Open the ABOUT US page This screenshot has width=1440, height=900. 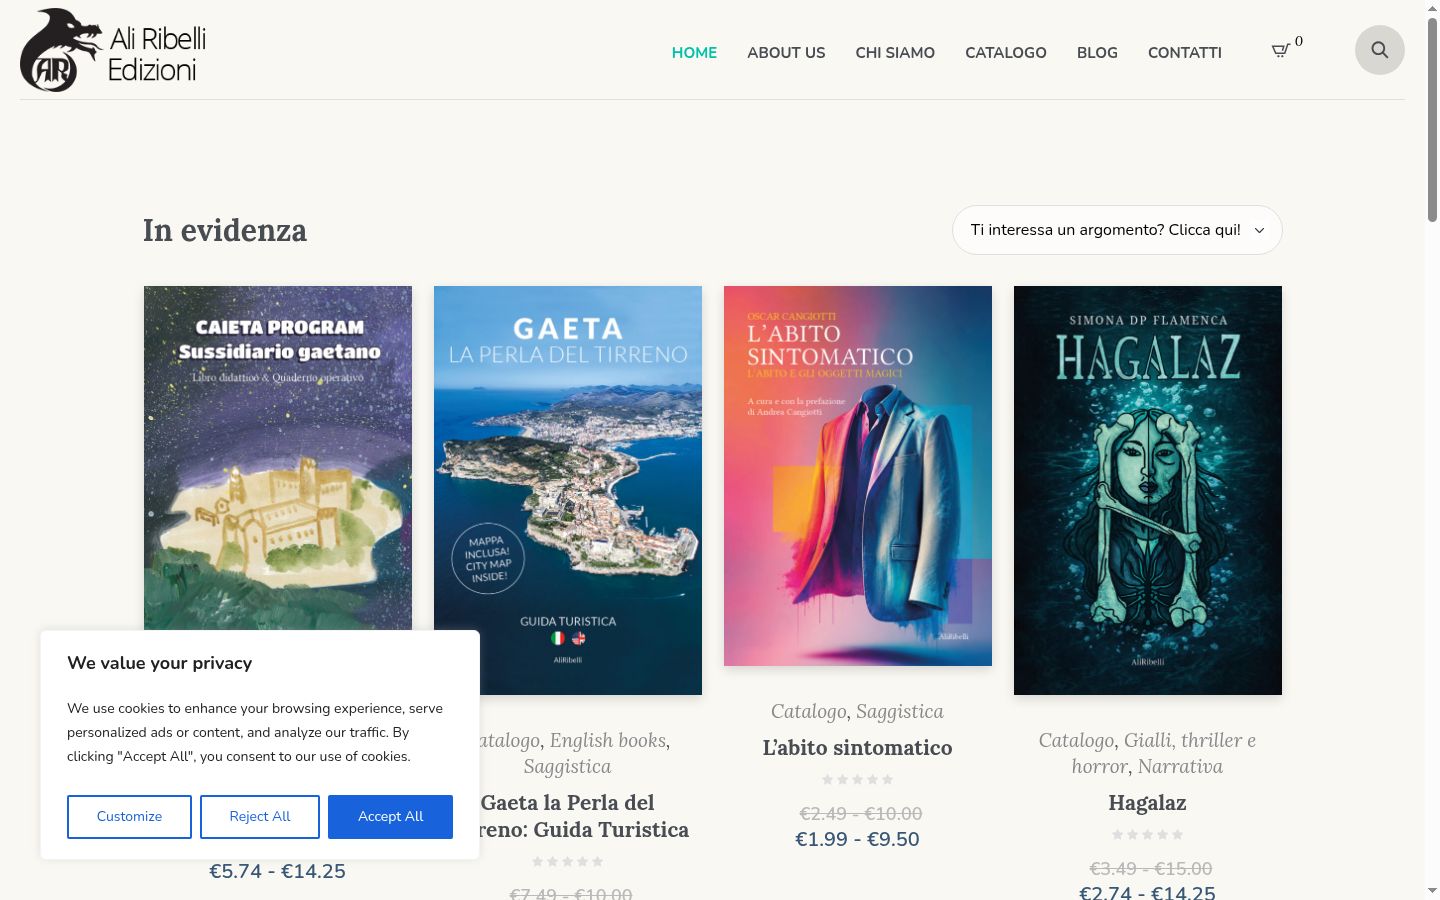(x=786, y=53)
